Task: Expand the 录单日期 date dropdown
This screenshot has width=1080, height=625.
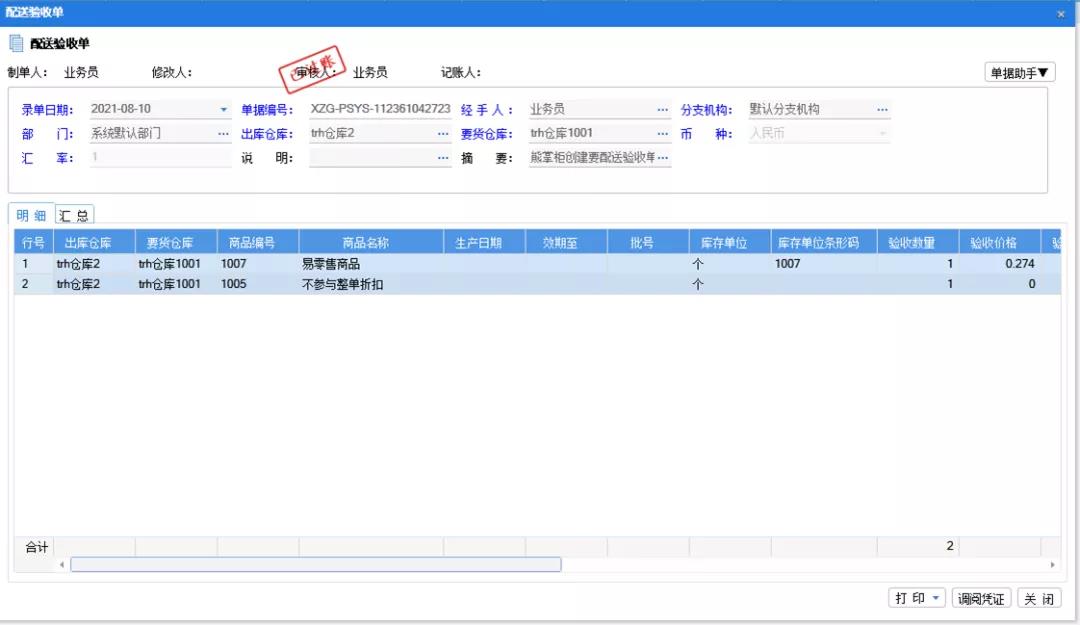Action: (224, 110)
